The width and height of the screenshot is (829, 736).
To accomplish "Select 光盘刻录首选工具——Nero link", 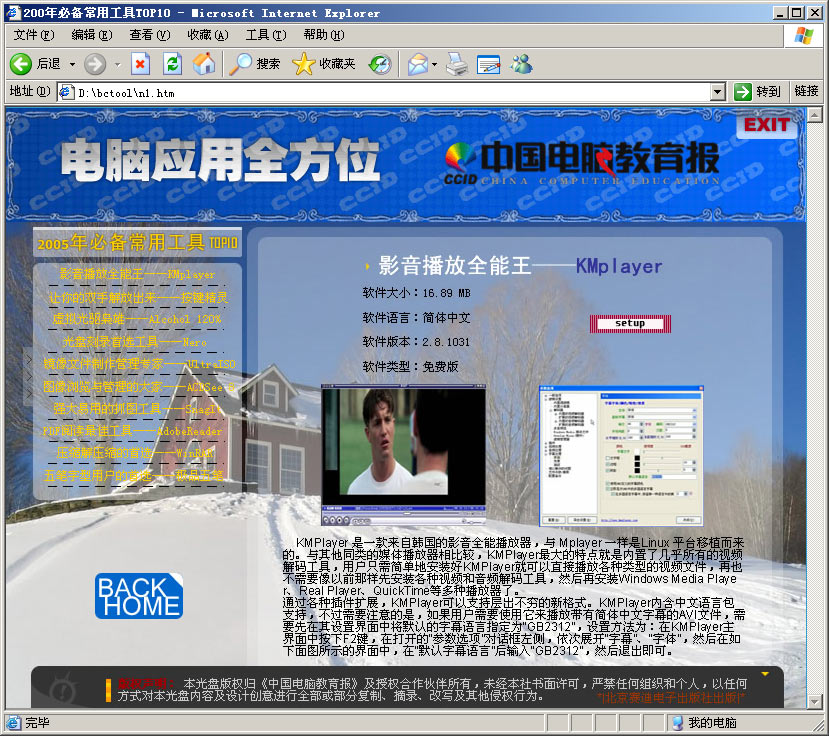I will (x=135, y=342).
